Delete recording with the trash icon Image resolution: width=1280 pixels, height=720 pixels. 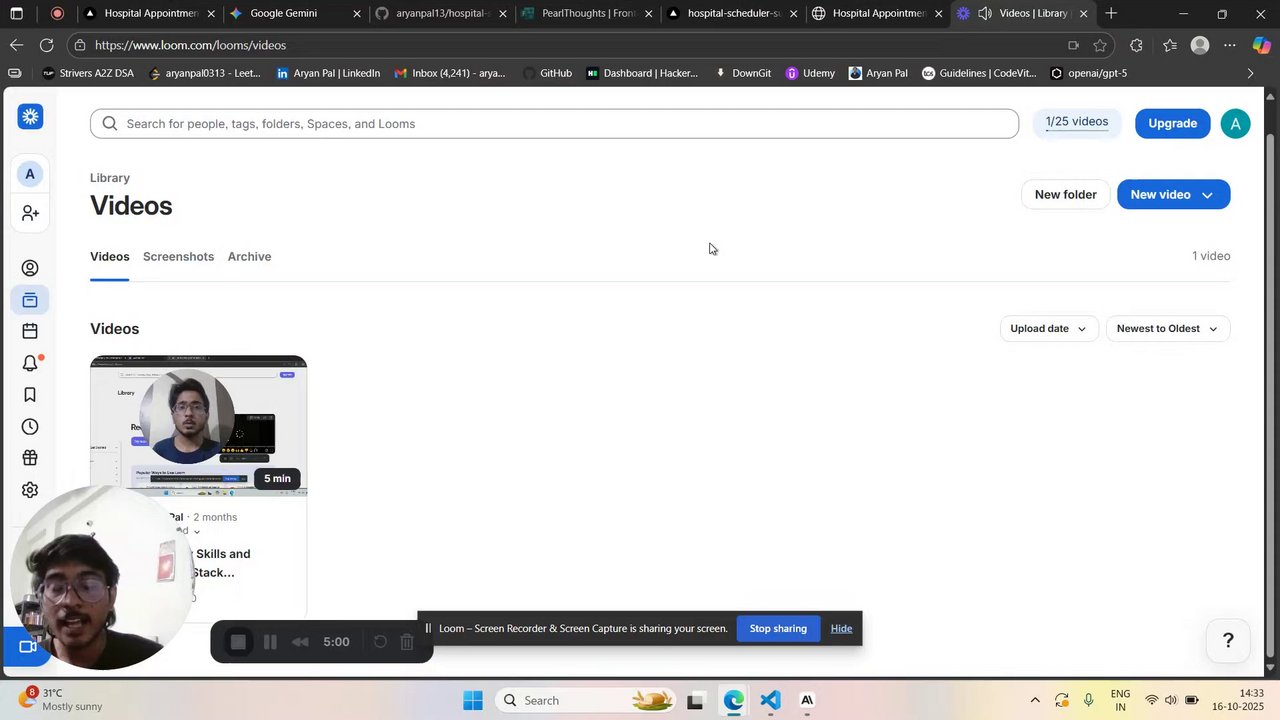click(x=407, y=642)
